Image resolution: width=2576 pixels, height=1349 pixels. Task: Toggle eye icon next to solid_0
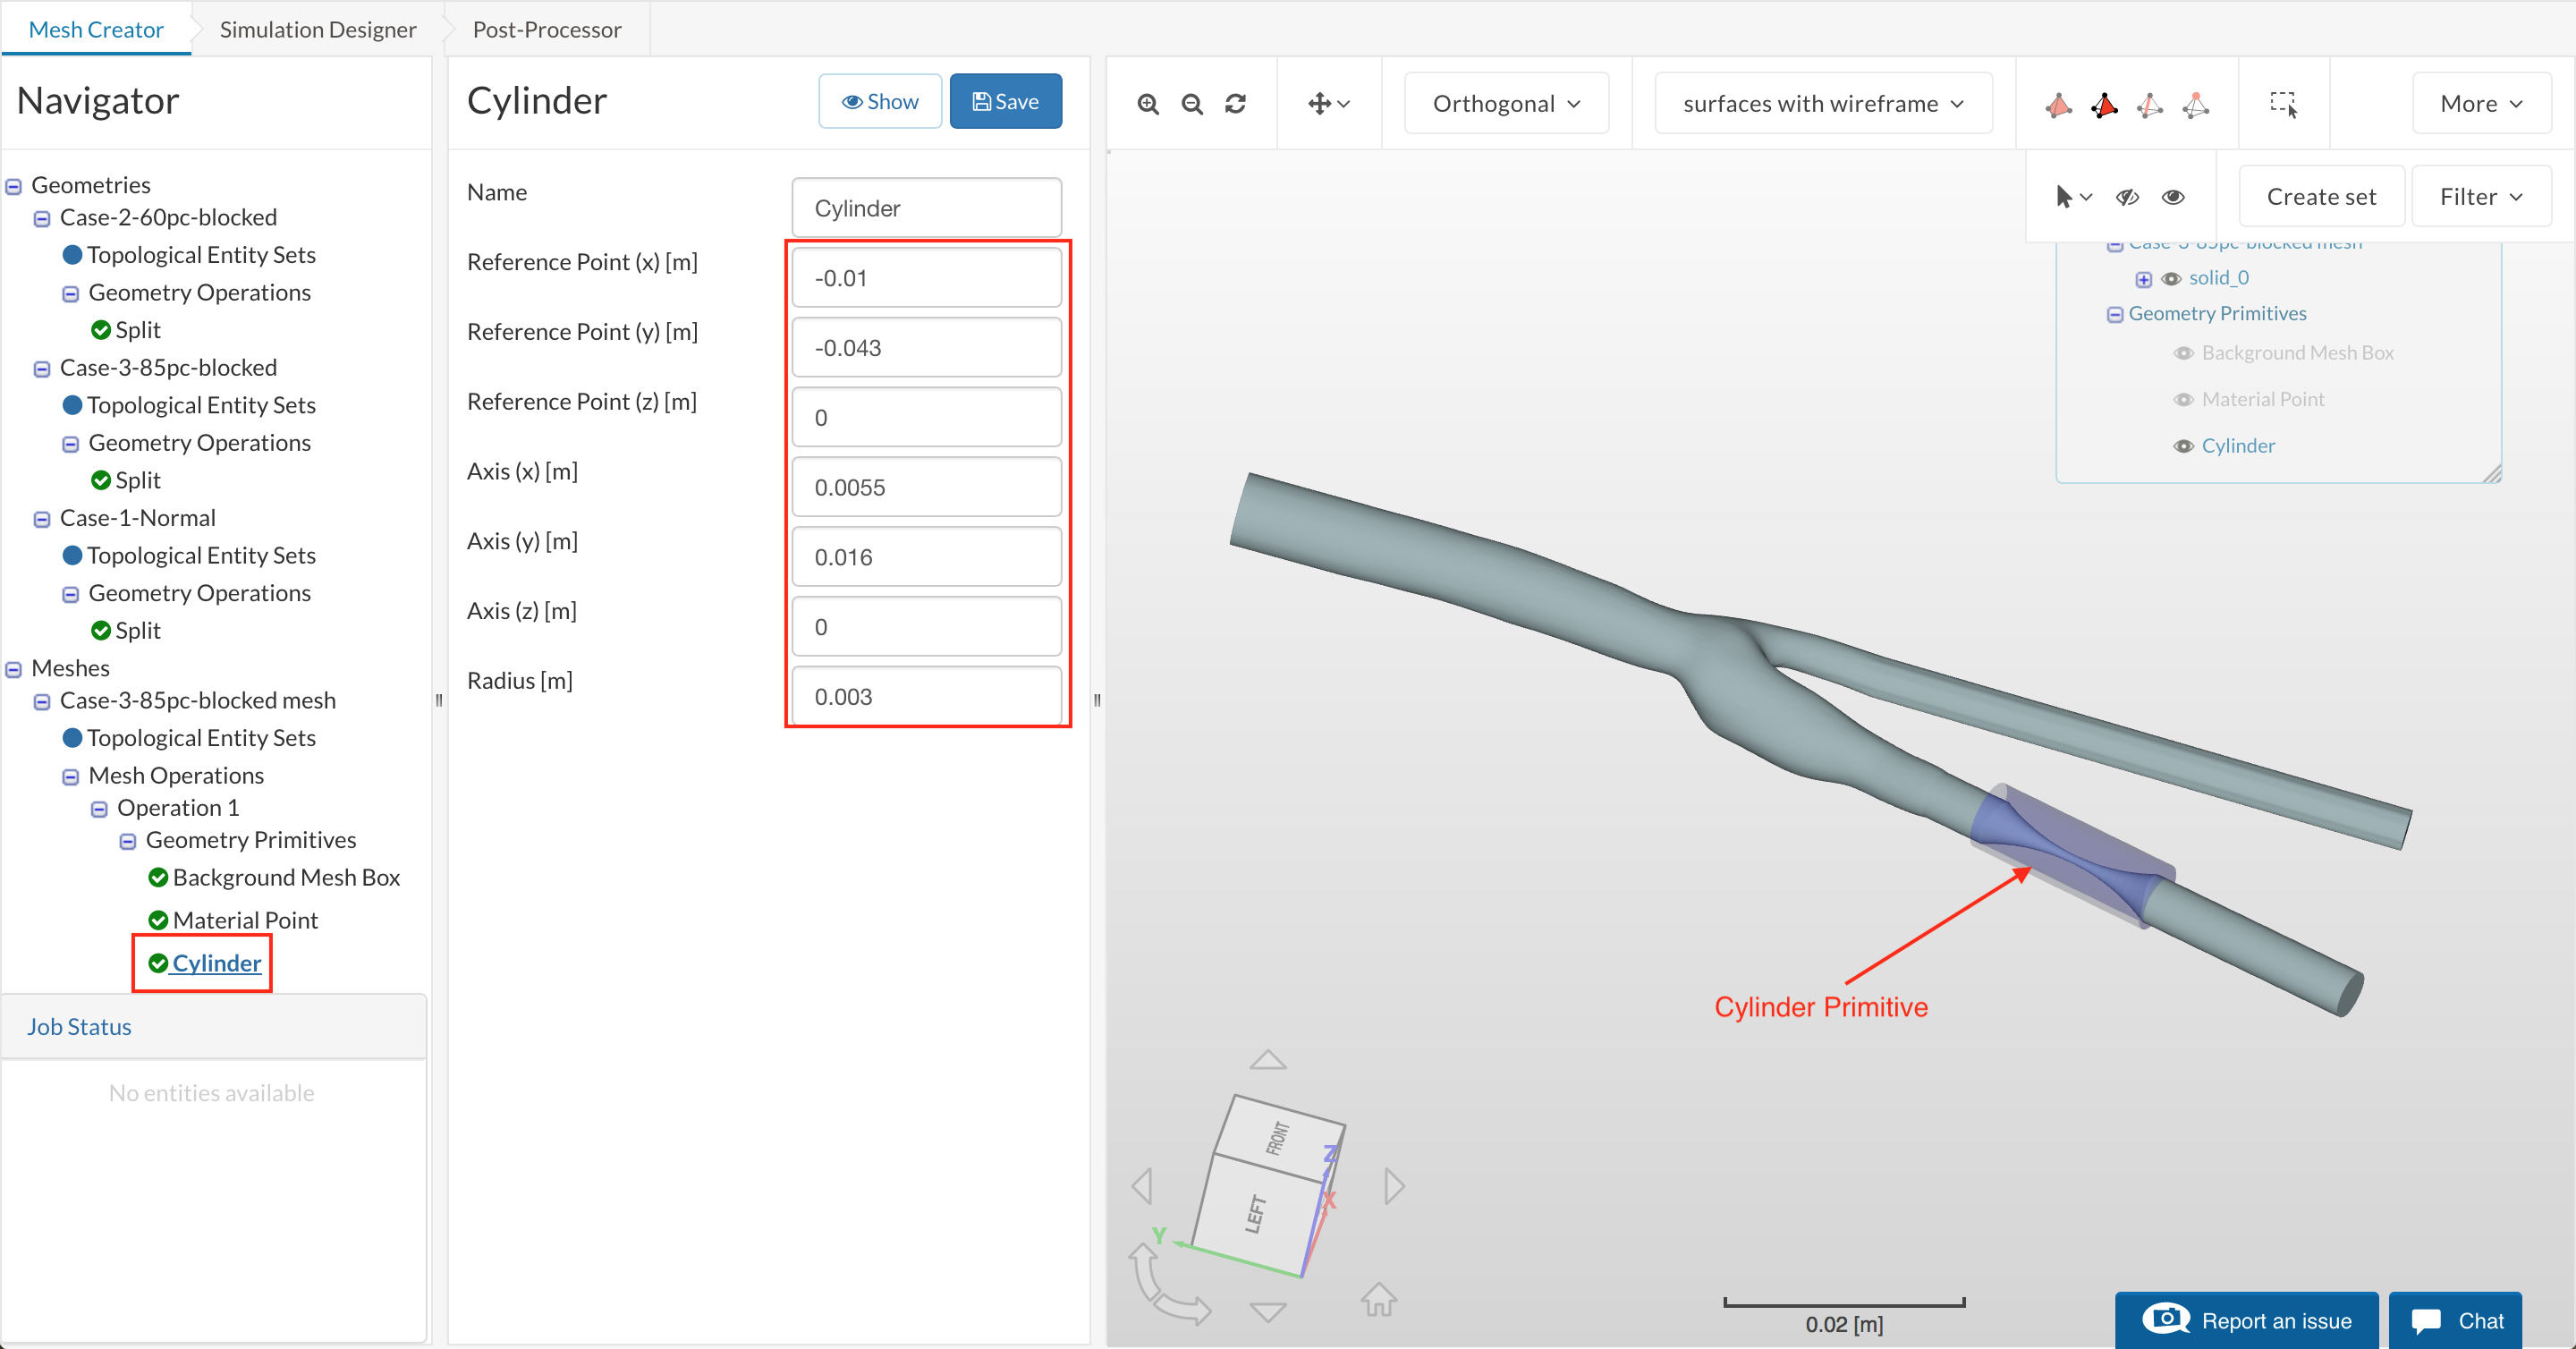pyautogui.click(x=2171, y=279)
